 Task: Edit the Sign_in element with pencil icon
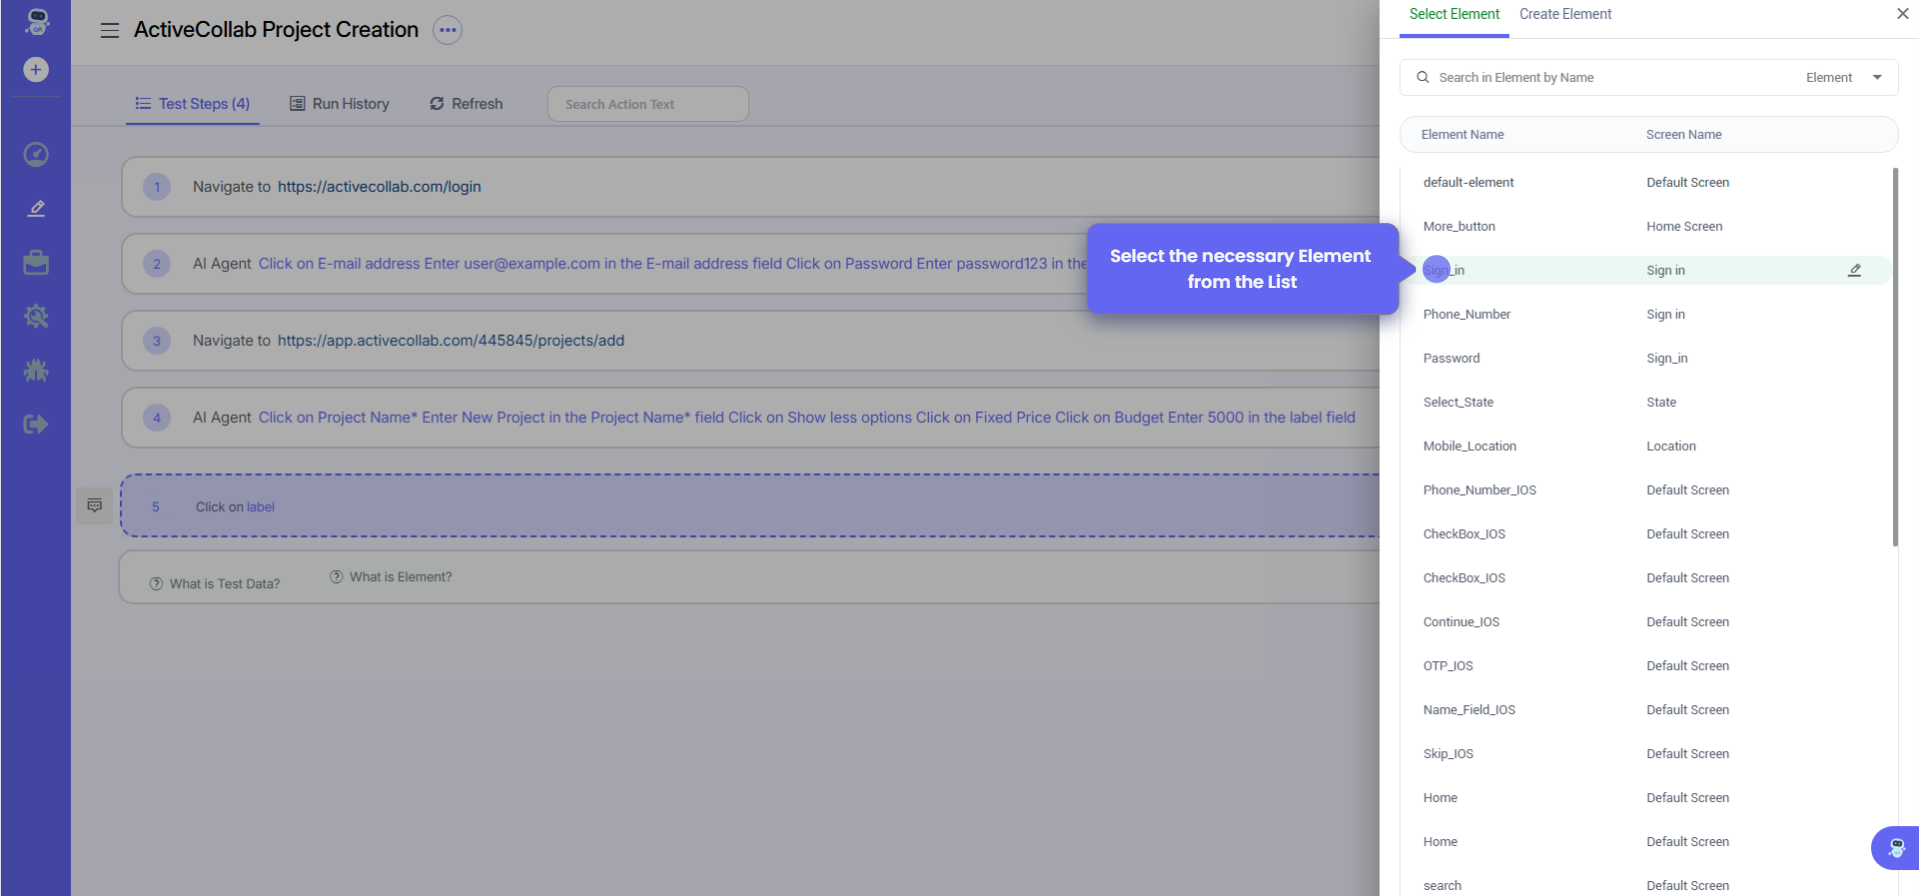click(x=1854, y=270)
